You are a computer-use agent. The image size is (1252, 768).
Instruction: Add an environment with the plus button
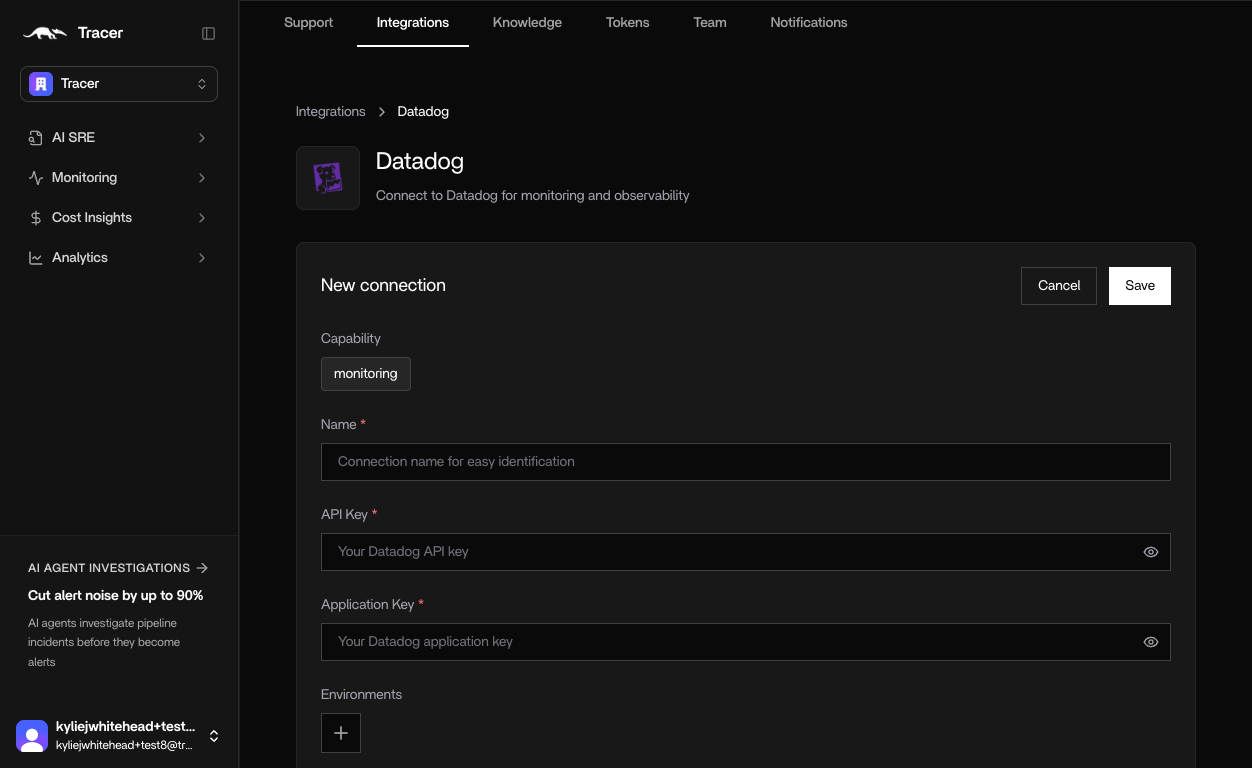pos(340,732)
